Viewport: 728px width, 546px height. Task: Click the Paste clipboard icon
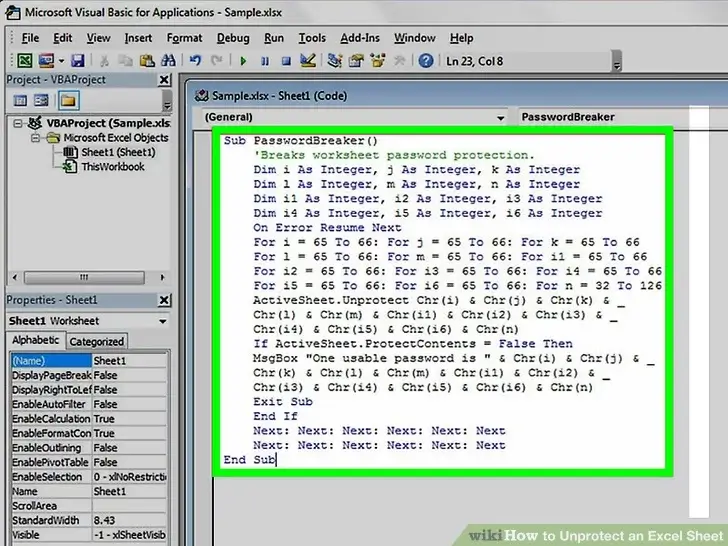point(147,61)
